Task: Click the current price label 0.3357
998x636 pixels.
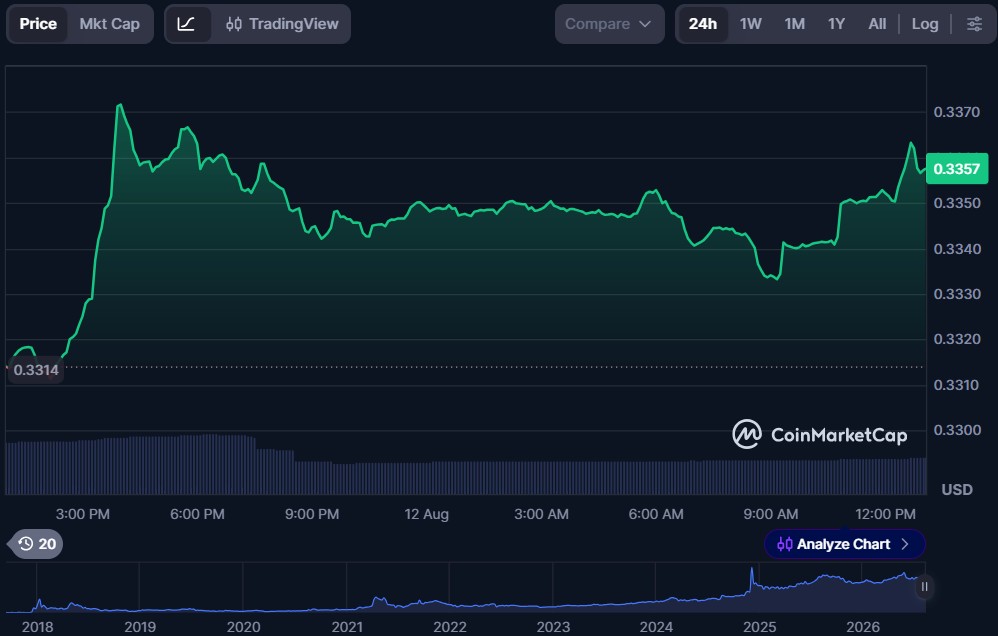Action: [x=957, y=169]
